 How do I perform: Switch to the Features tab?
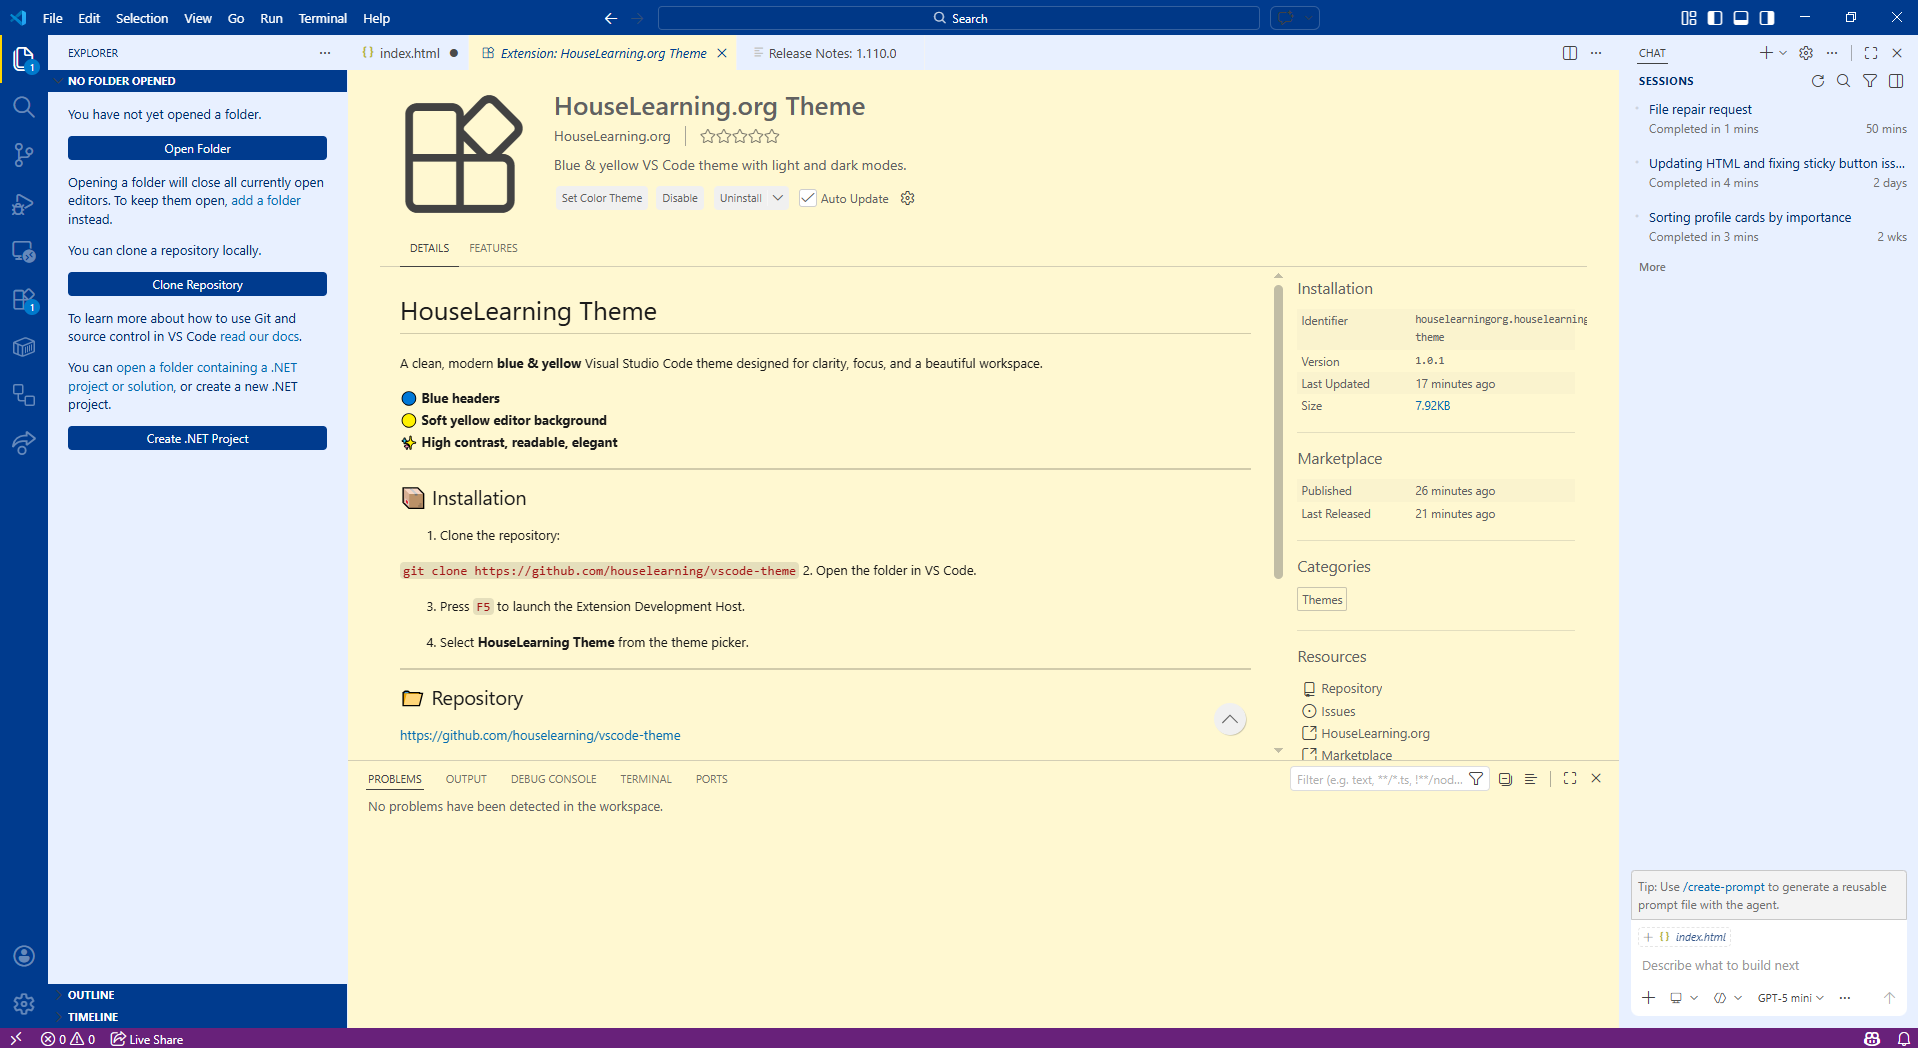tap(493, 248)
